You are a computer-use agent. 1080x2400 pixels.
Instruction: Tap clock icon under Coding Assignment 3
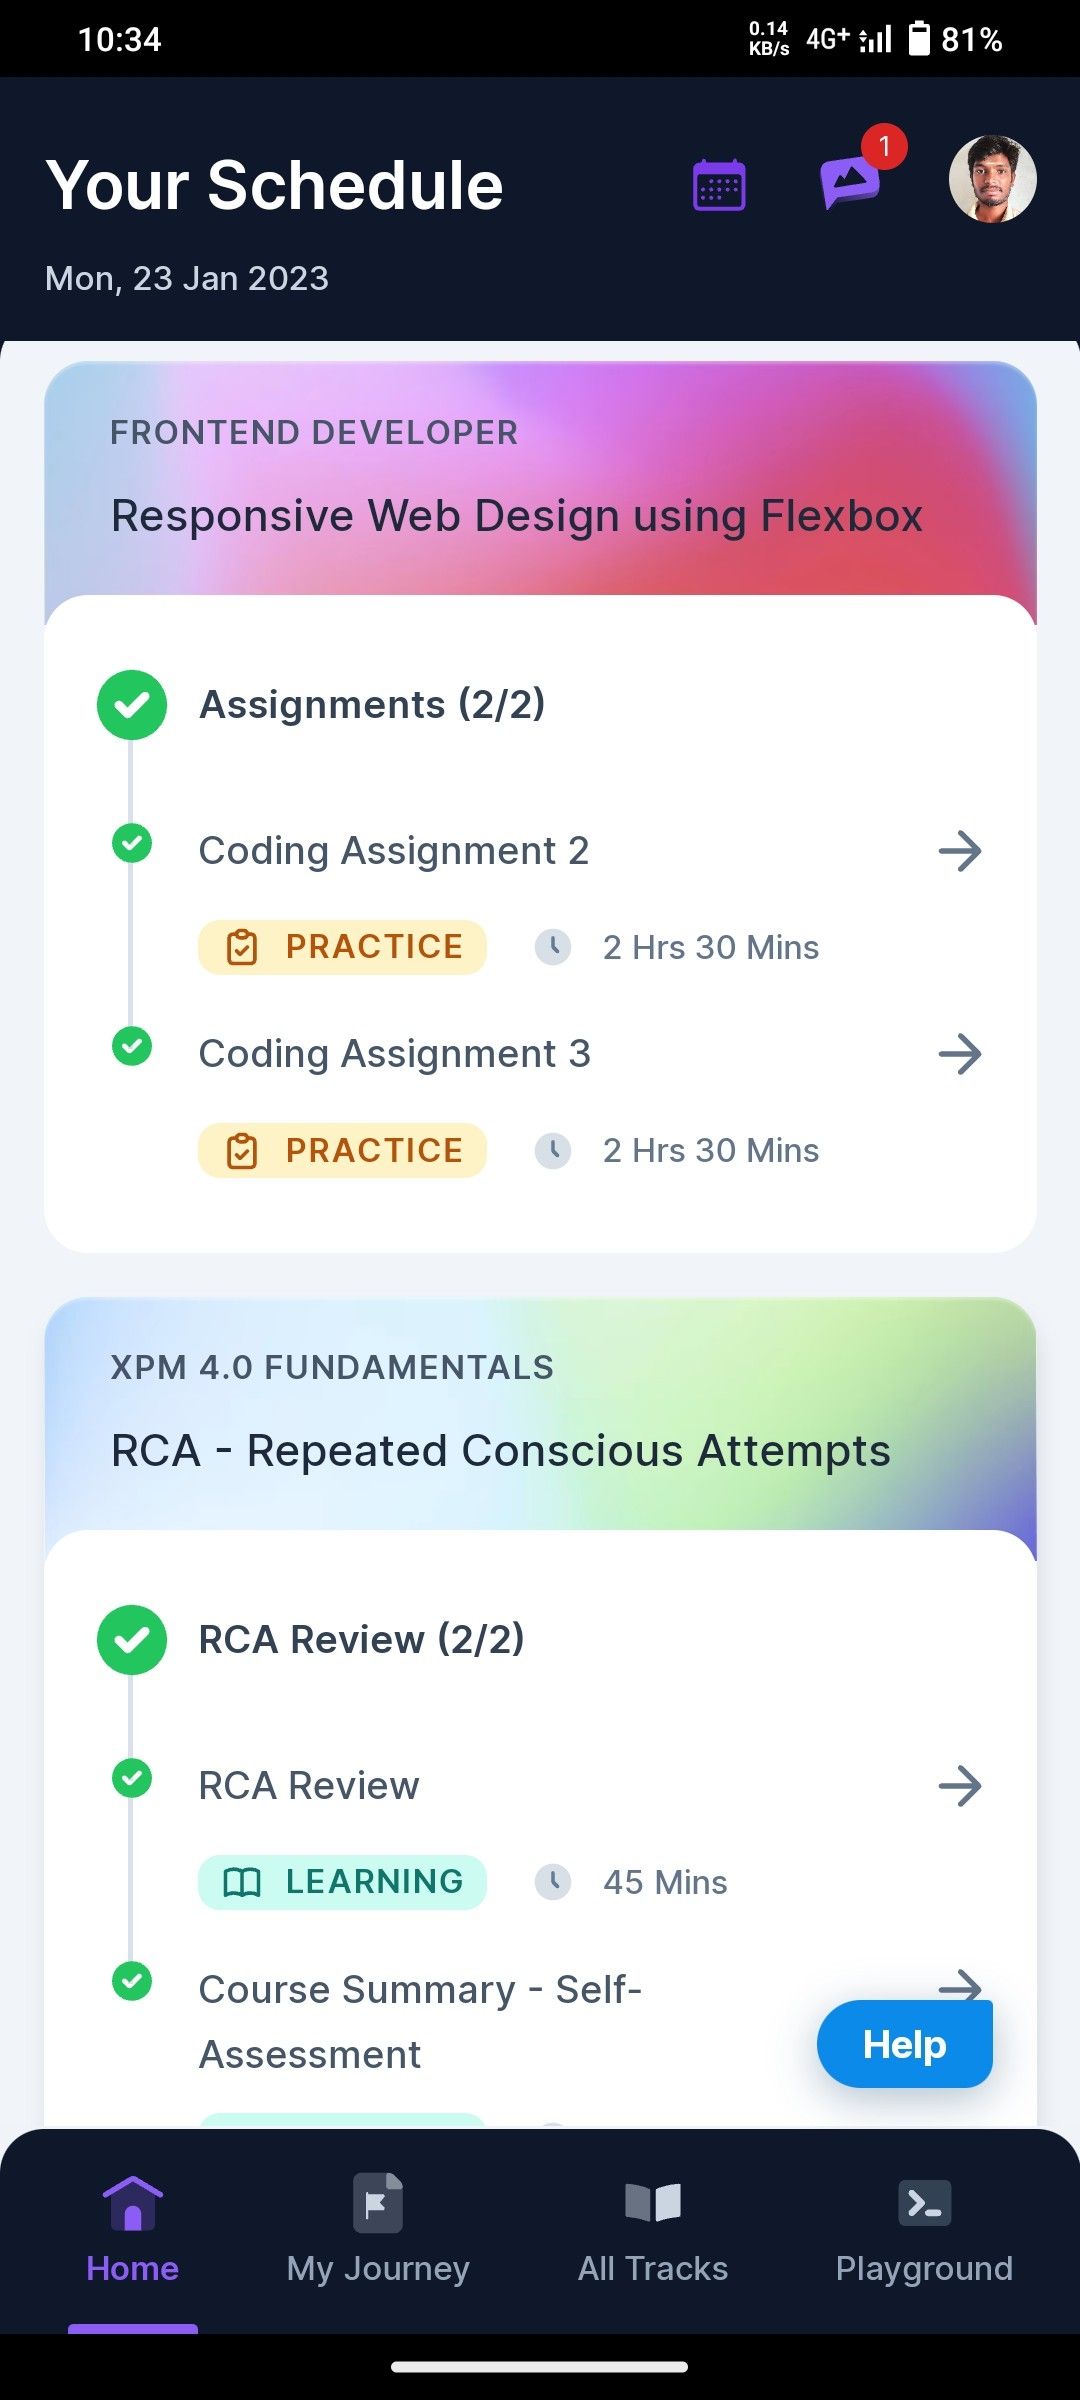tap(553, 1150)
